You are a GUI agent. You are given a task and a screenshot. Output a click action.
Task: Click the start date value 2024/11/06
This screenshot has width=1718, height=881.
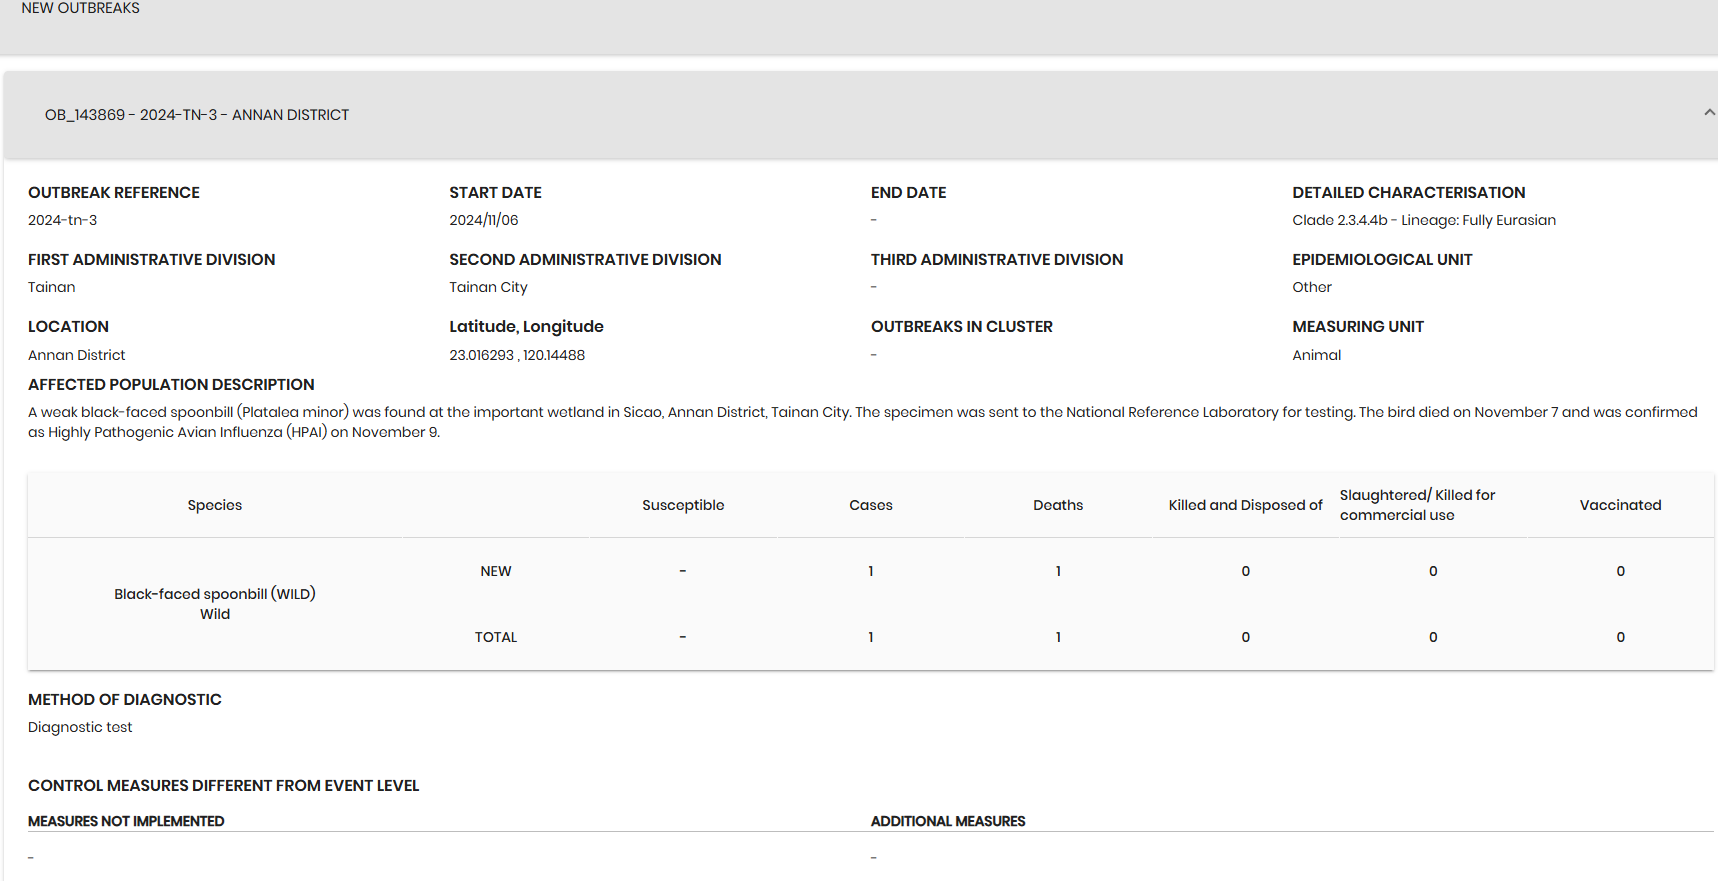[484, 220]
